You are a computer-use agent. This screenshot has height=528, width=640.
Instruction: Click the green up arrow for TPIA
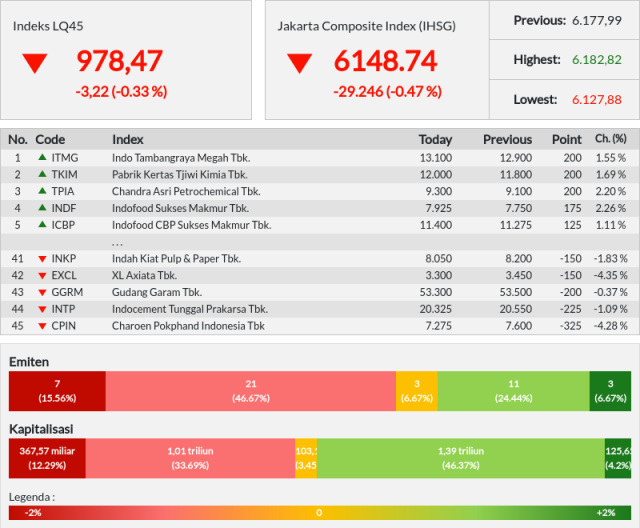(x=42, y=190)
